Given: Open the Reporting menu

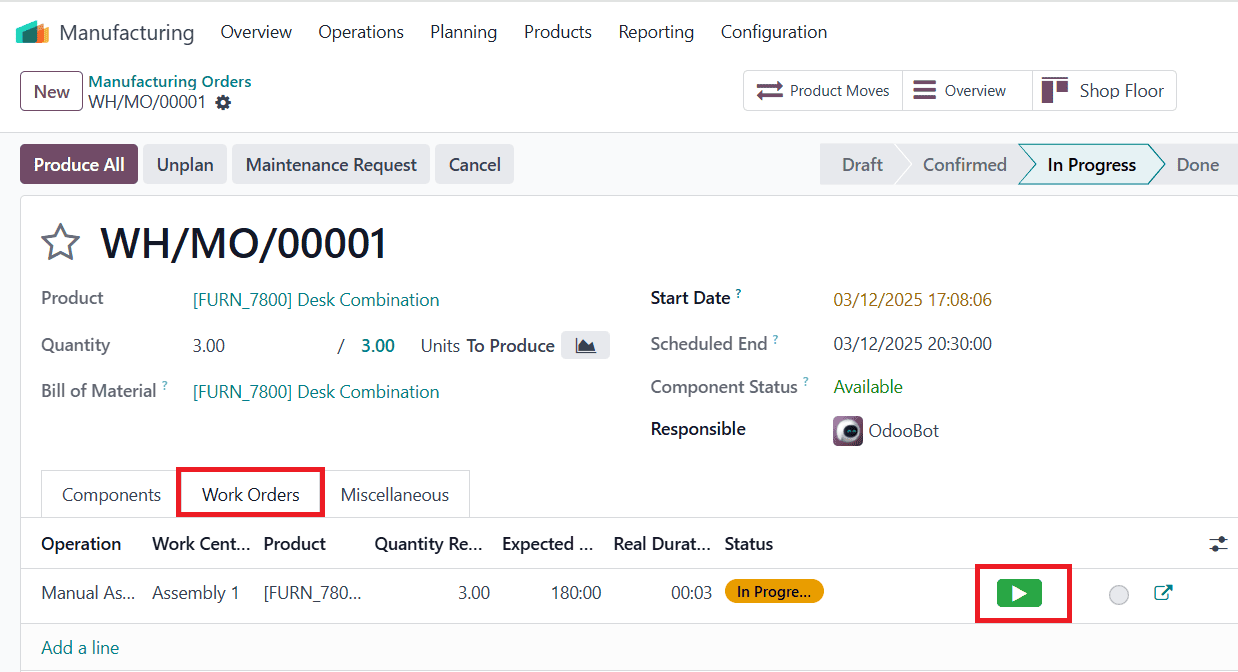Looking at the screenshot, I should click(x=656, y=32).
